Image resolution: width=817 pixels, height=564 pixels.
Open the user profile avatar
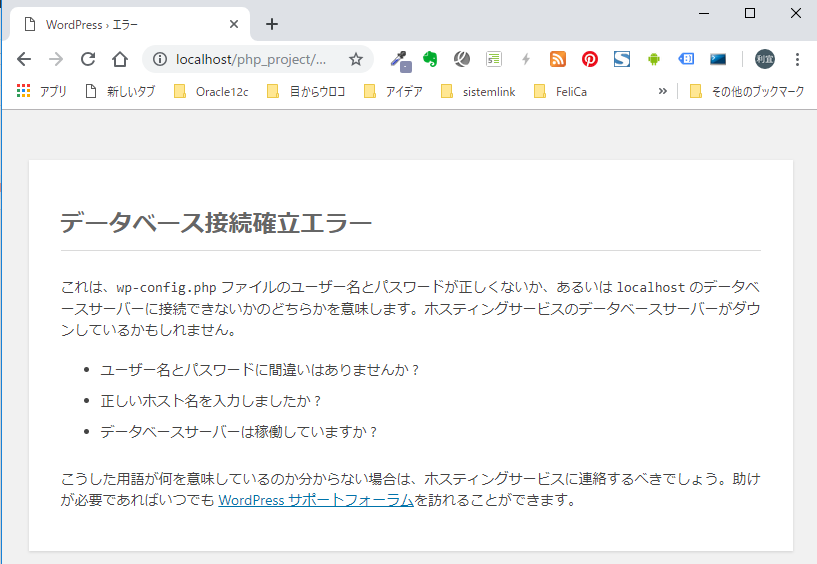click(x=764, y=59)
